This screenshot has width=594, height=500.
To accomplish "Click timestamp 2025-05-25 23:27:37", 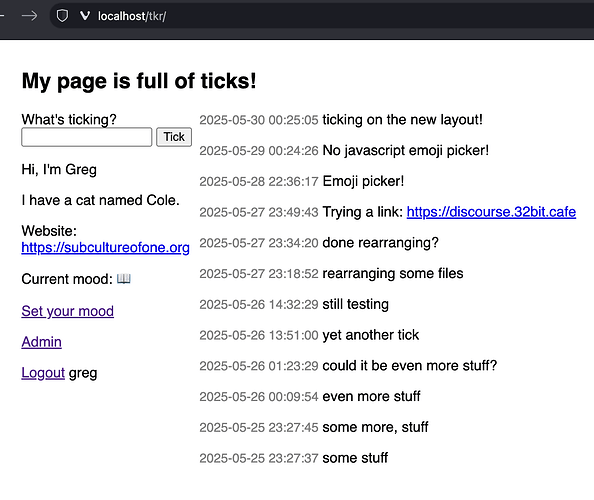I will coord(259,458).
